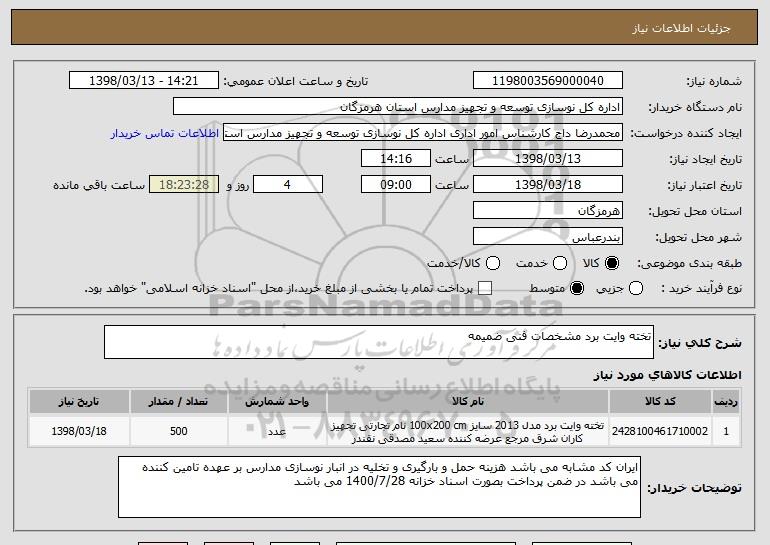Toggle the اسناد خزانه اسلامی payment checkbox

(485, 288)
